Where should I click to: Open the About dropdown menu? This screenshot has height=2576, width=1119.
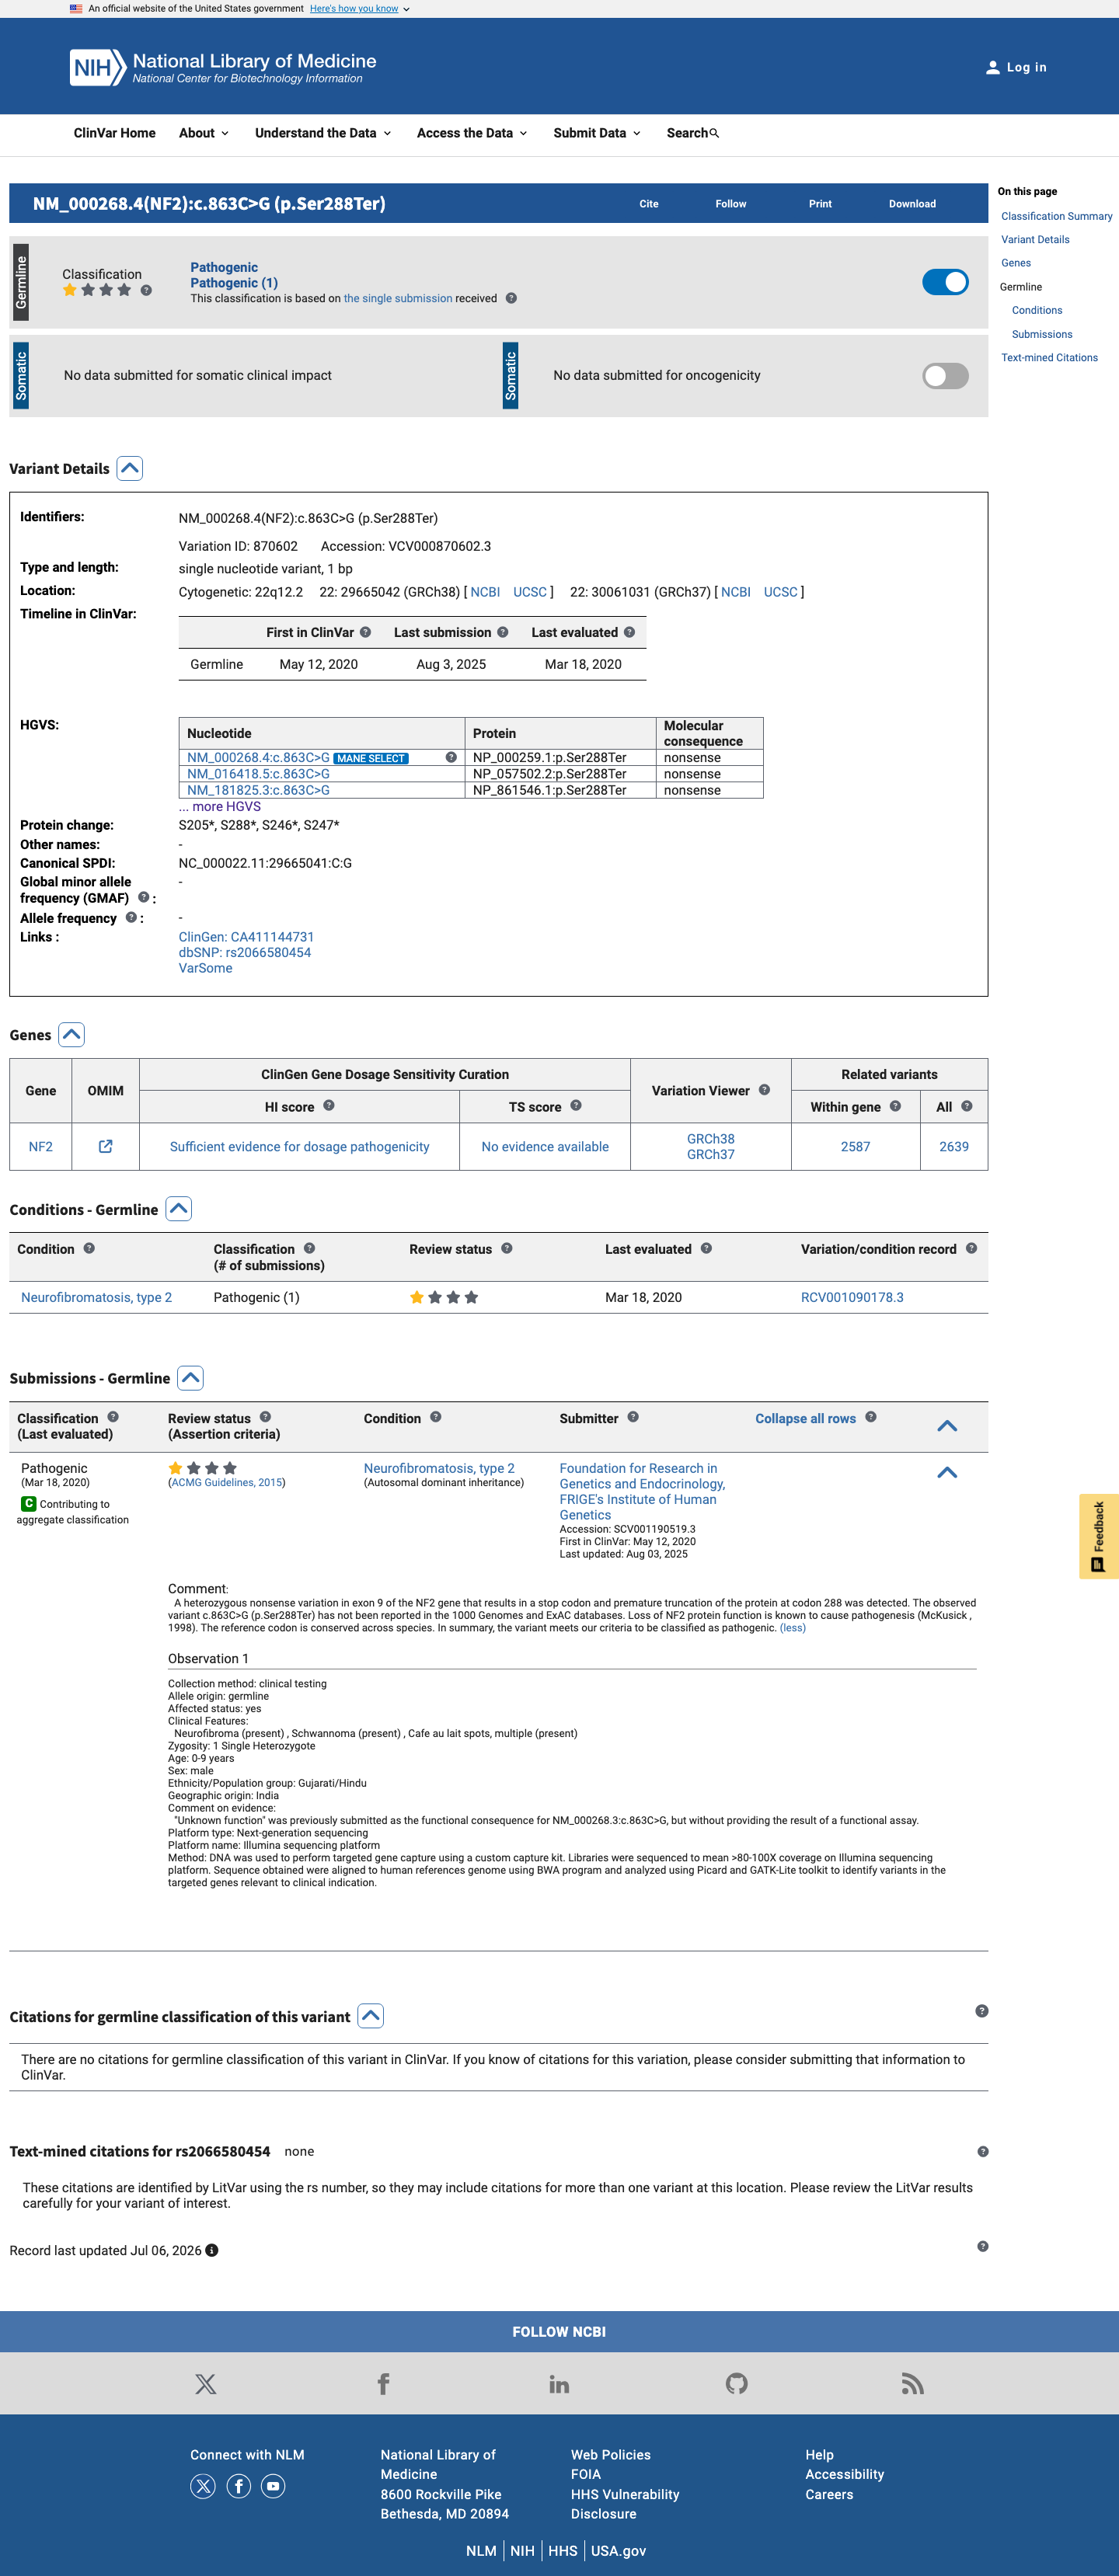click(x=204, y=133)
